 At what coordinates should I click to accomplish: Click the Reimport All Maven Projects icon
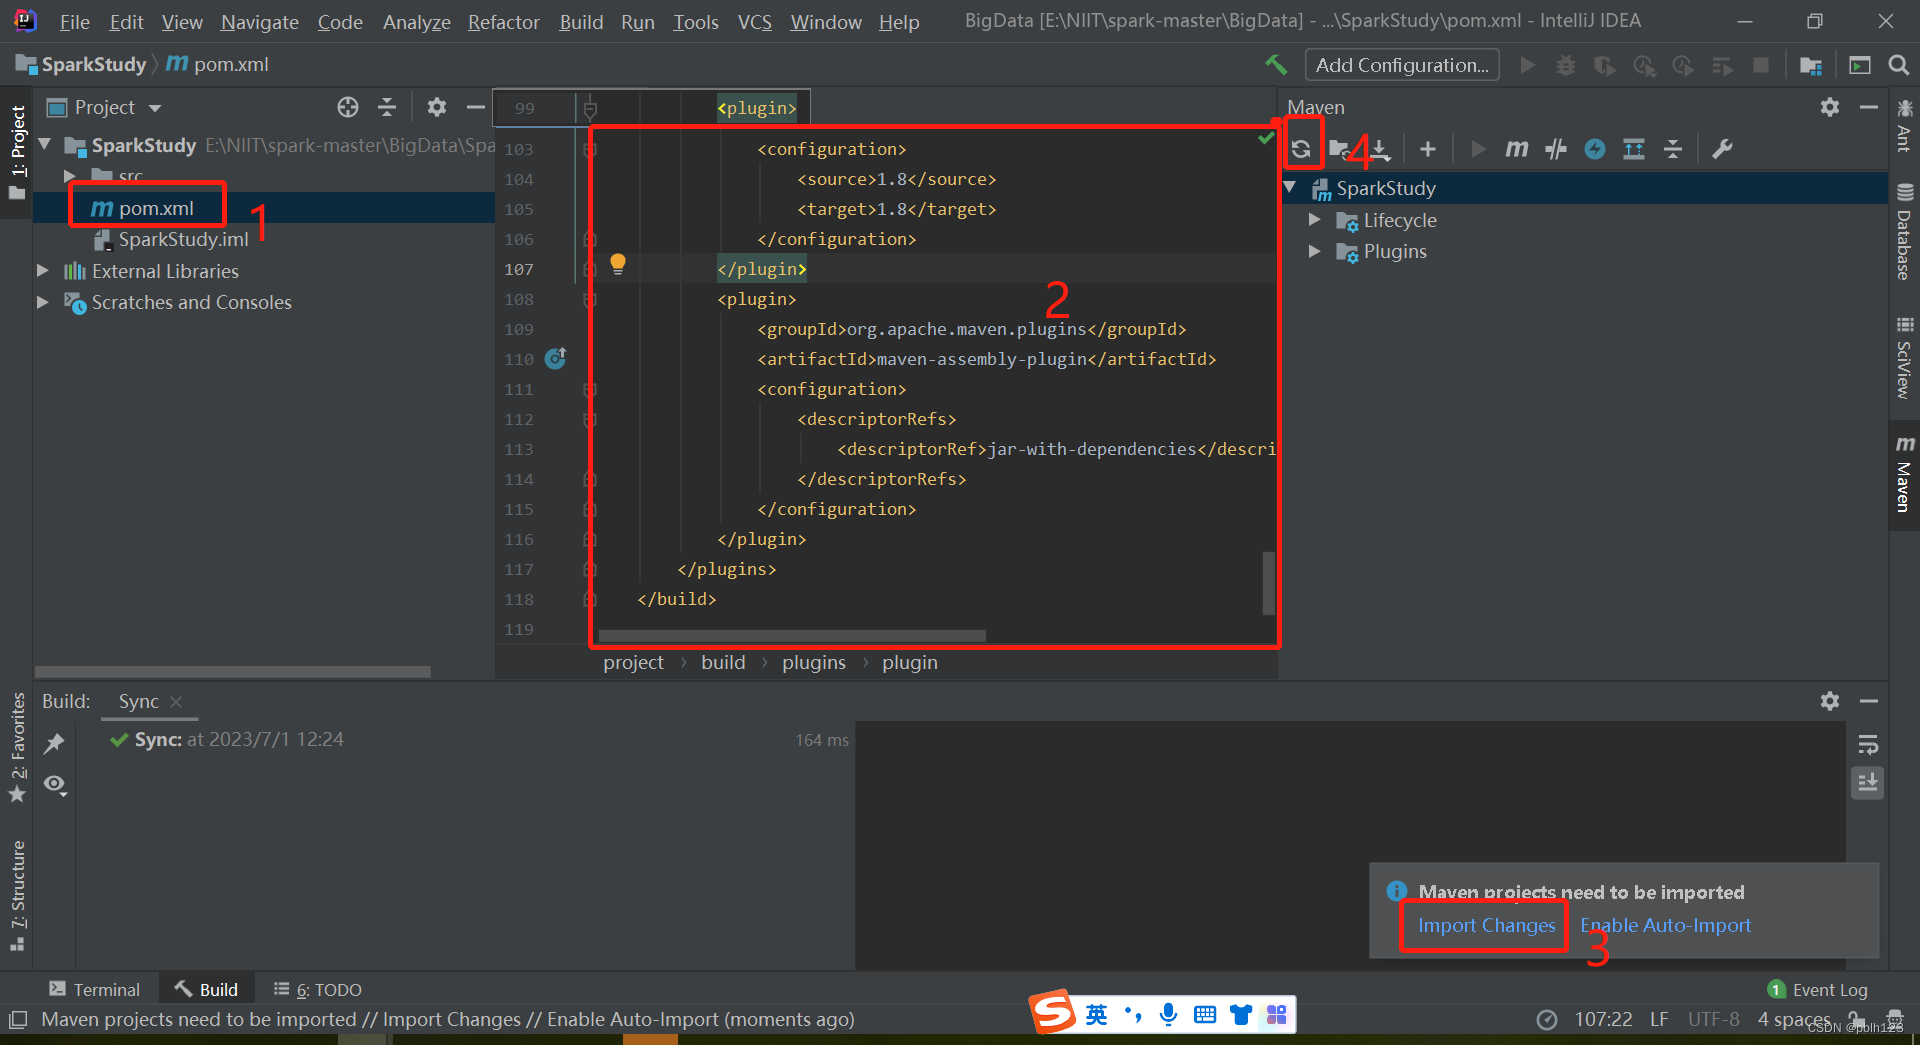1301,149
